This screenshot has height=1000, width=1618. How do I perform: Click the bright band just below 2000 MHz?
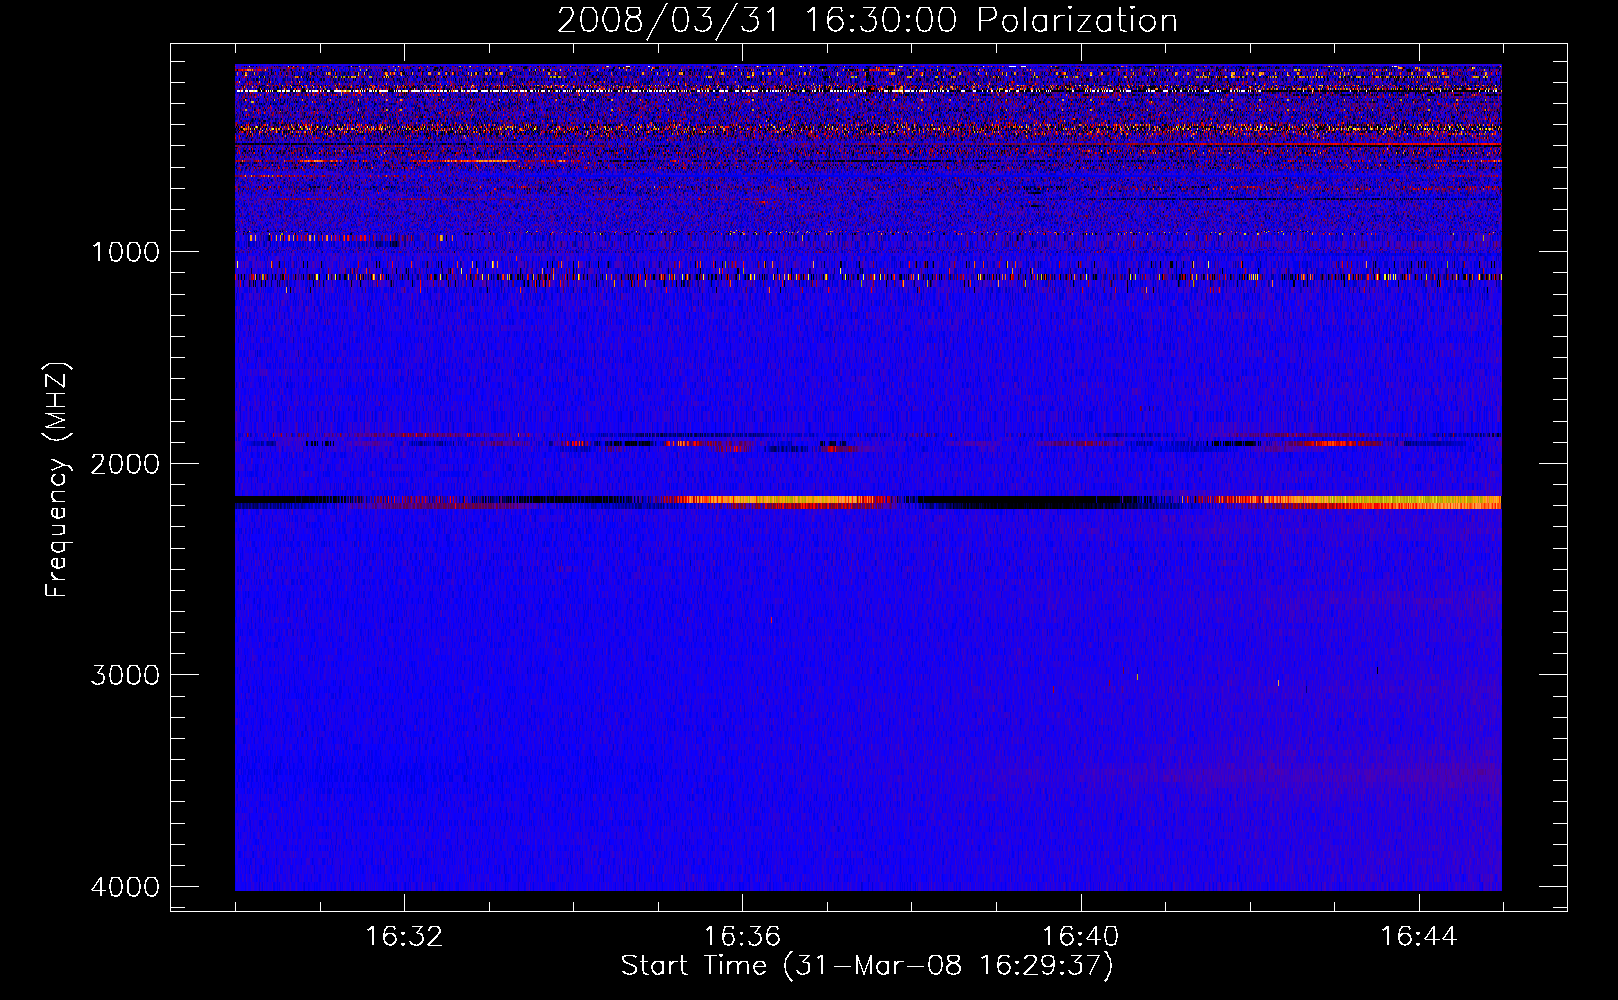tap(868, 502)
